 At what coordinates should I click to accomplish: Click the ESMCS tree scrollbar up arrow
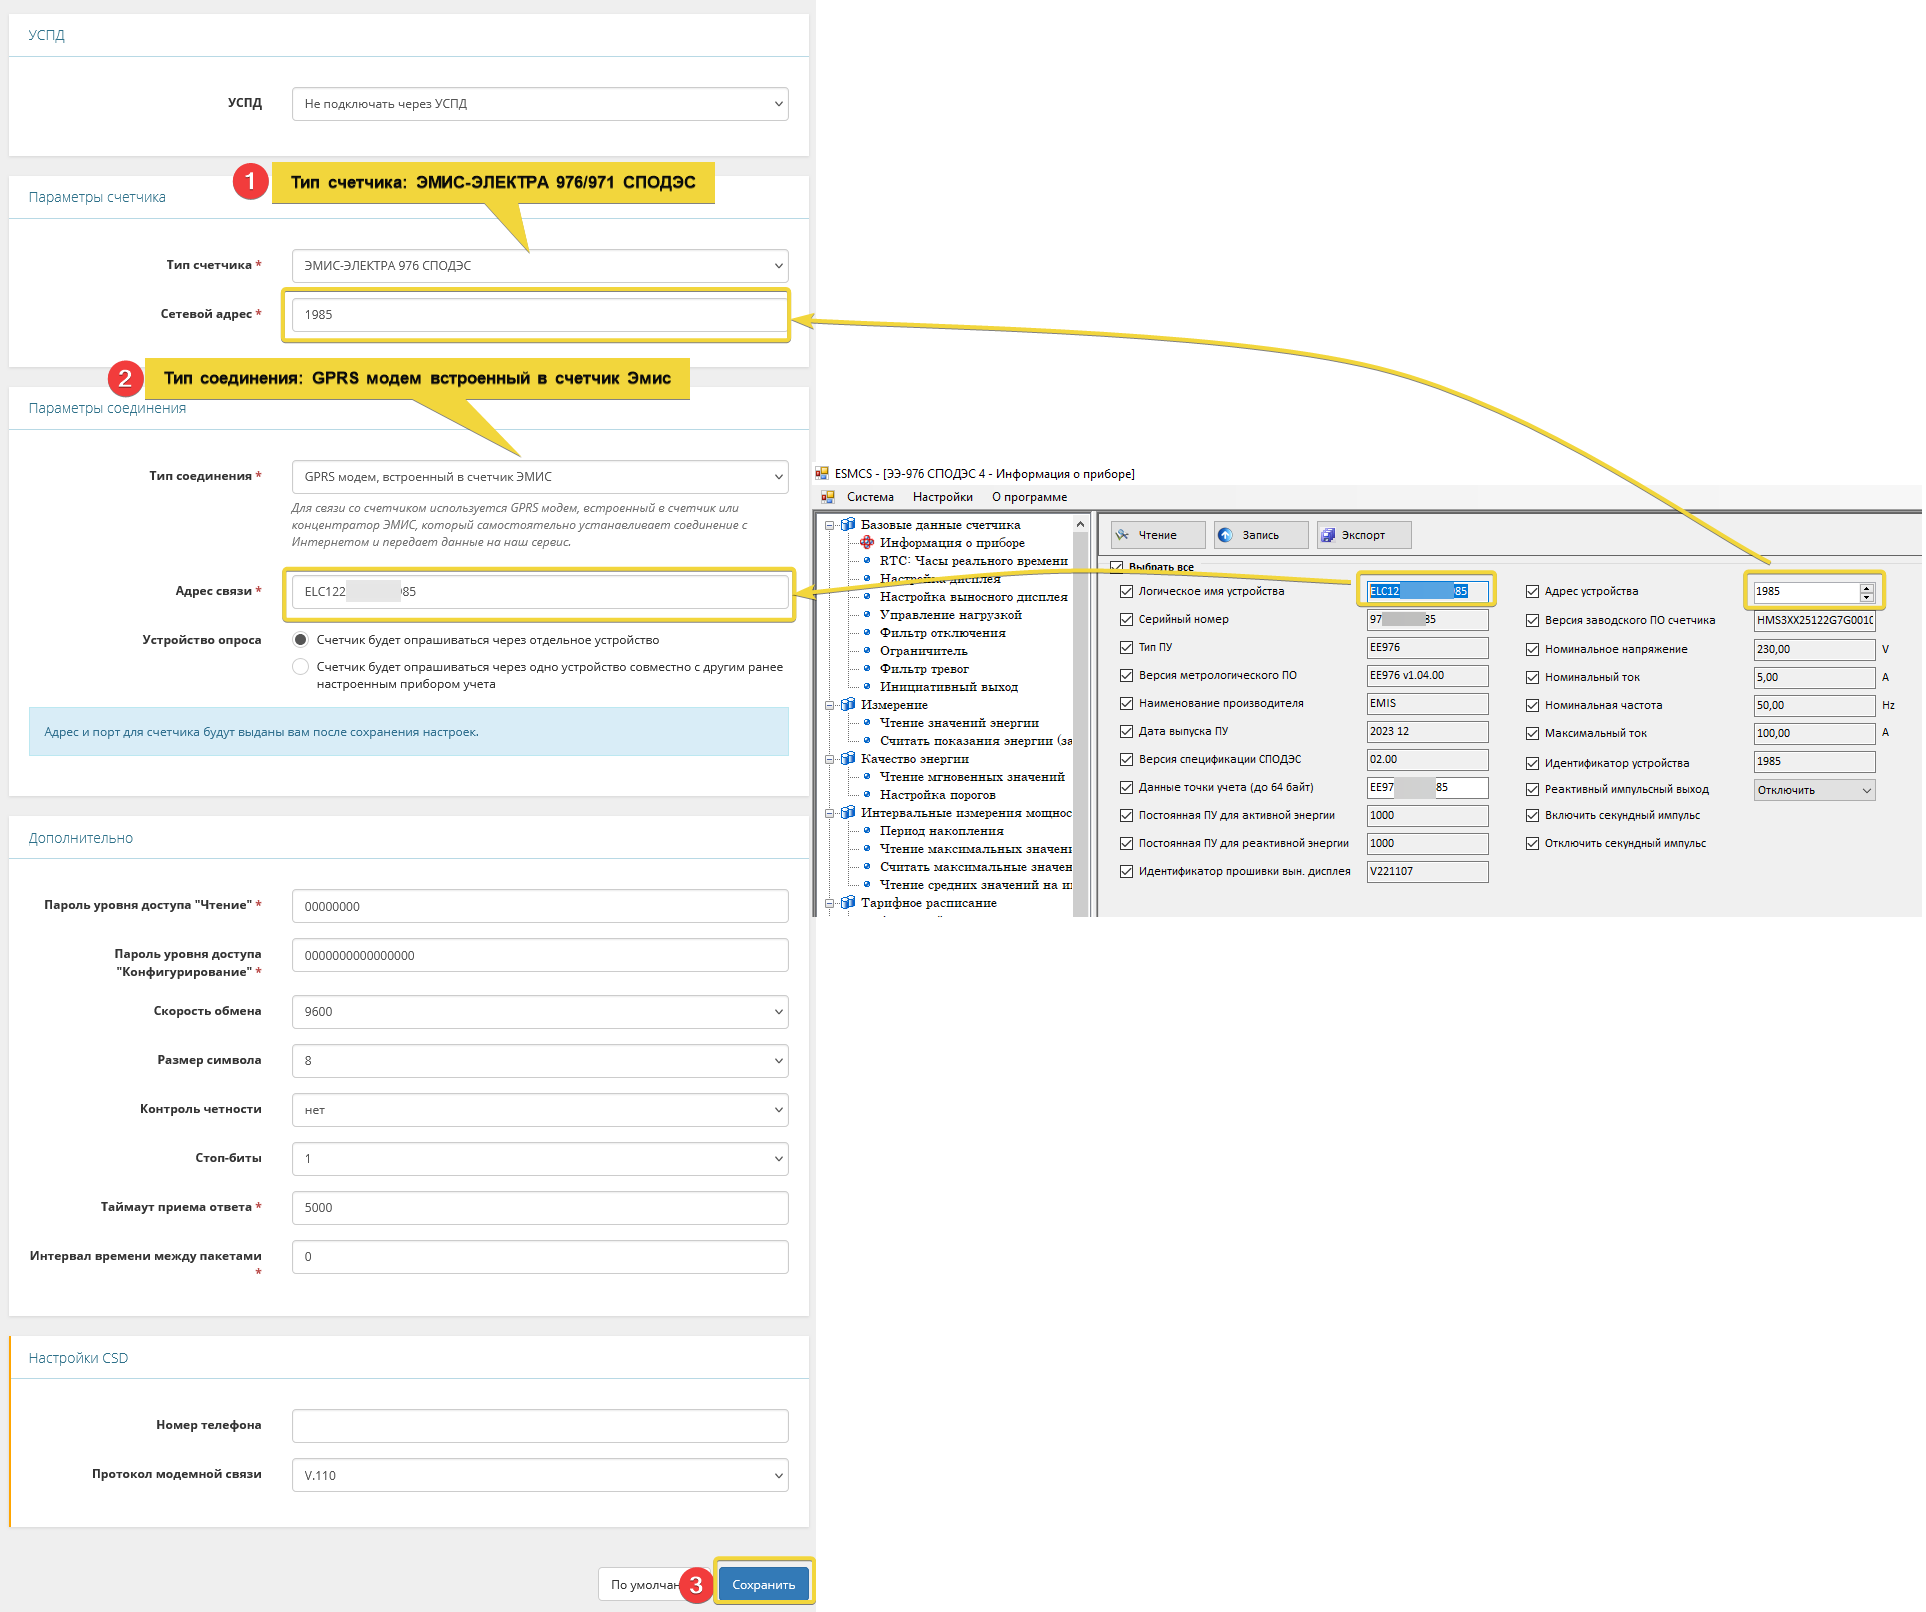(1080, 524)
